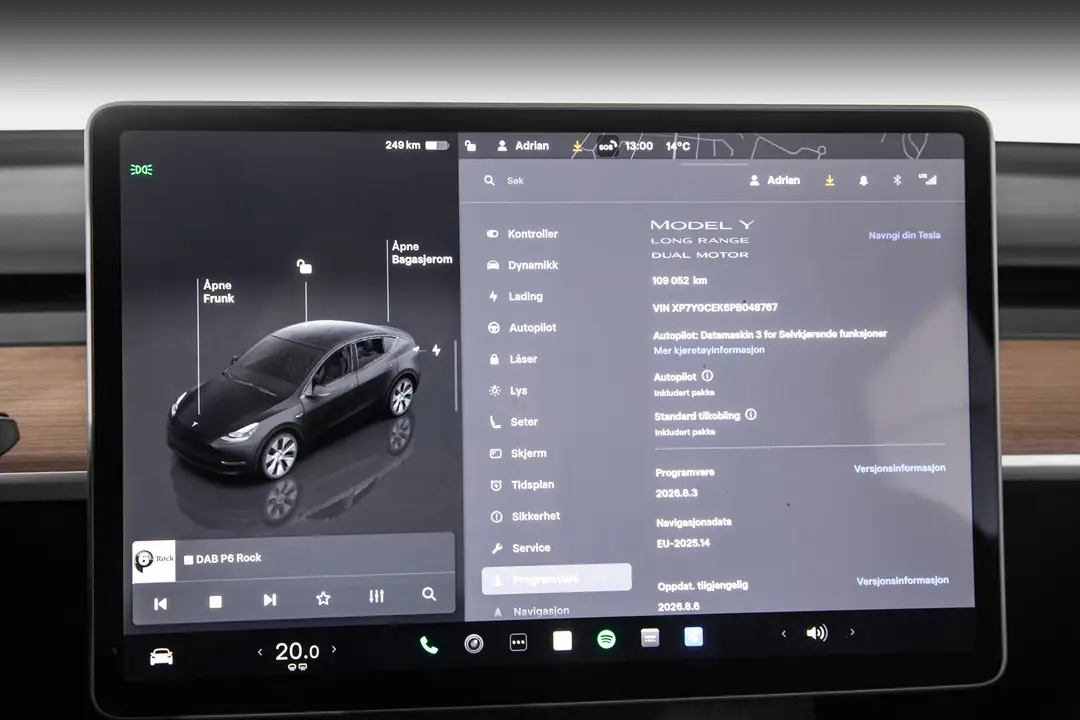Open the camera app icon
This screenshot has height=720, width=1080.
pyautogui.click(x=473, y=644)
